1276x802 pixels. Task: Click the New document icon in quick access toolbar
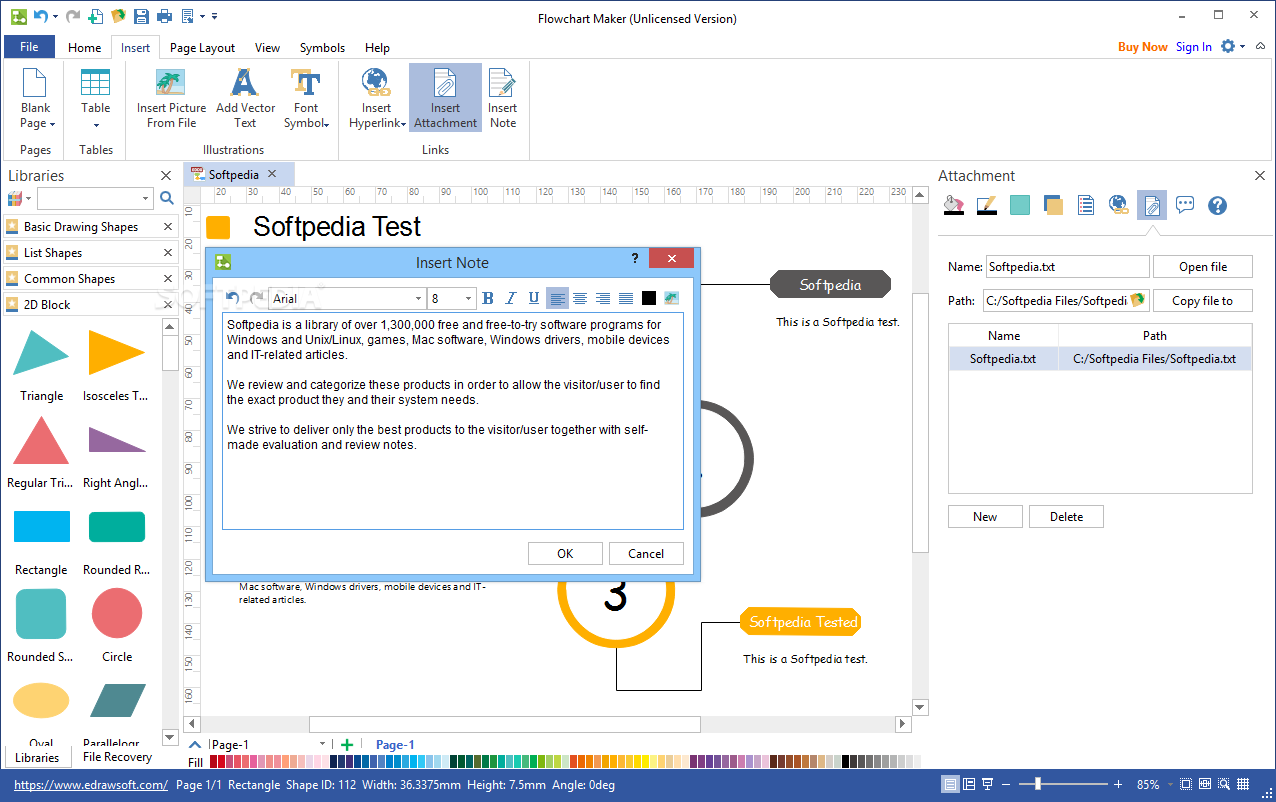point(95,16)
